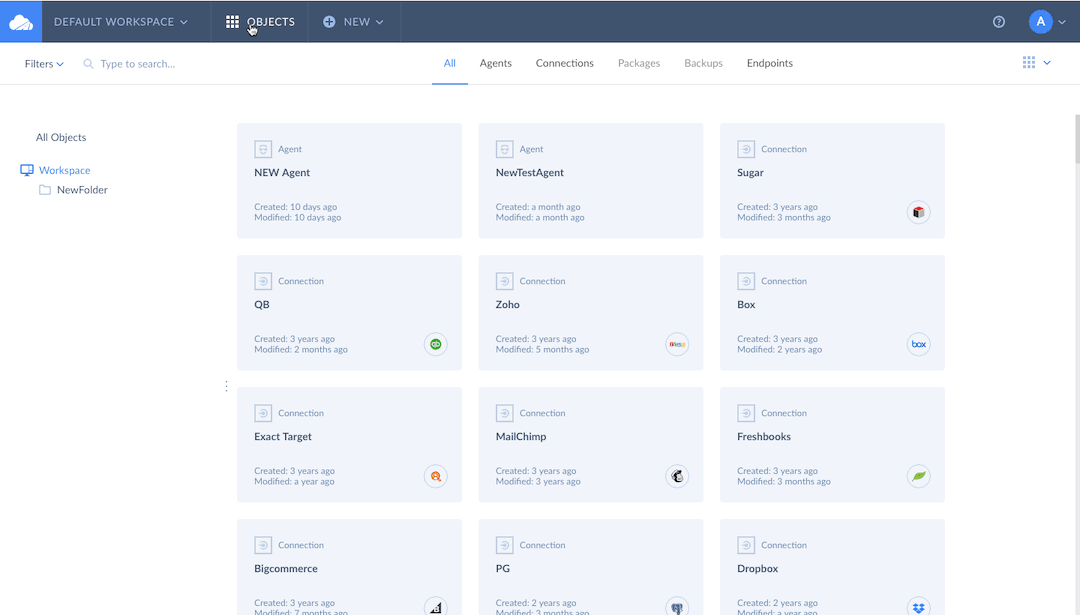Open the QB connection card
This screenshot has height=615, width=1080.
(349, 313)
